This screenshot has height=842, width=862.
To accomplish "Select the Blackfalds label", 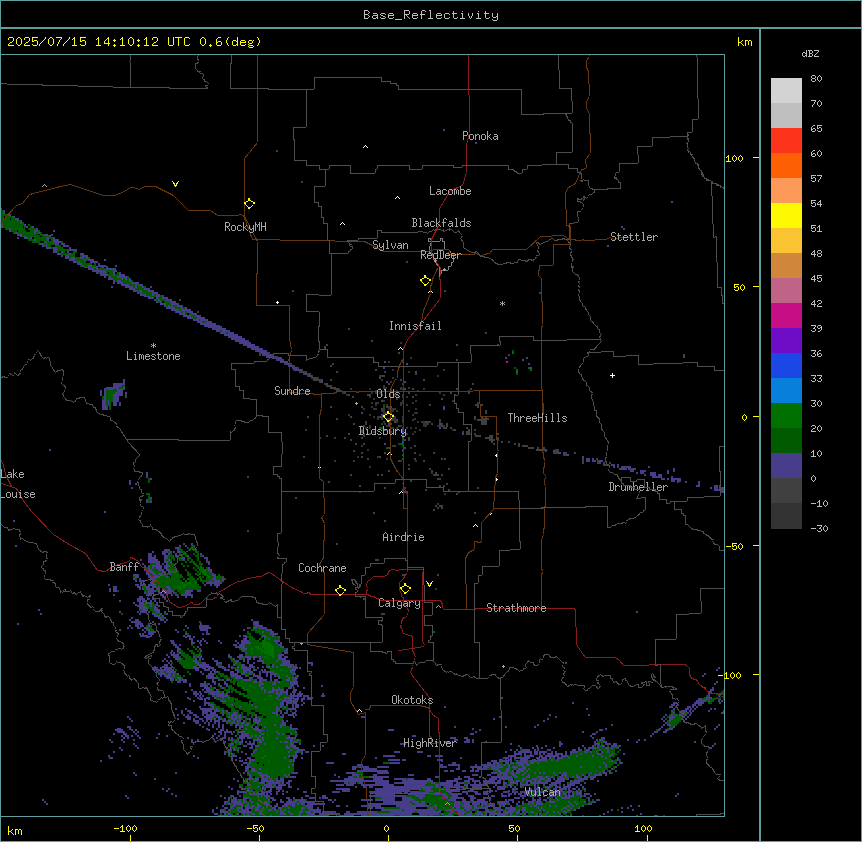I will pos(441,223).
